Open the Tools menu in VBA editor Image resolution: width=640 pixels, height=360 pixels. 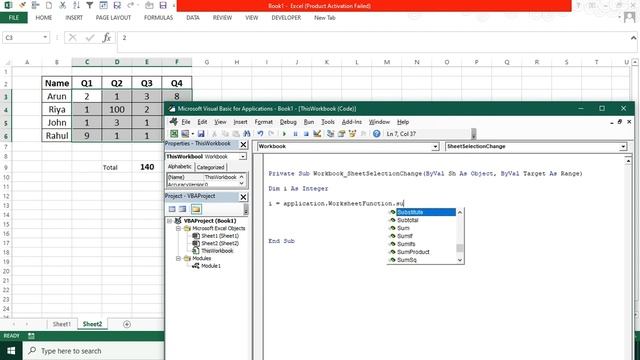tap(328, 122)
